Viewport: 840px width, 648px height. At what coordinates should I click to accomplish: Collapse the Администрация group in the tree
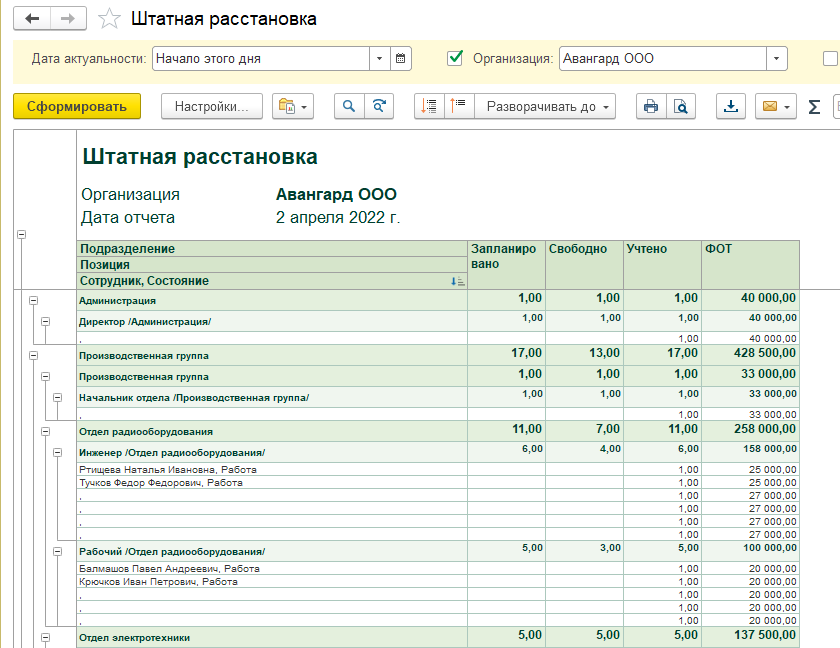[x=33, y=299]
